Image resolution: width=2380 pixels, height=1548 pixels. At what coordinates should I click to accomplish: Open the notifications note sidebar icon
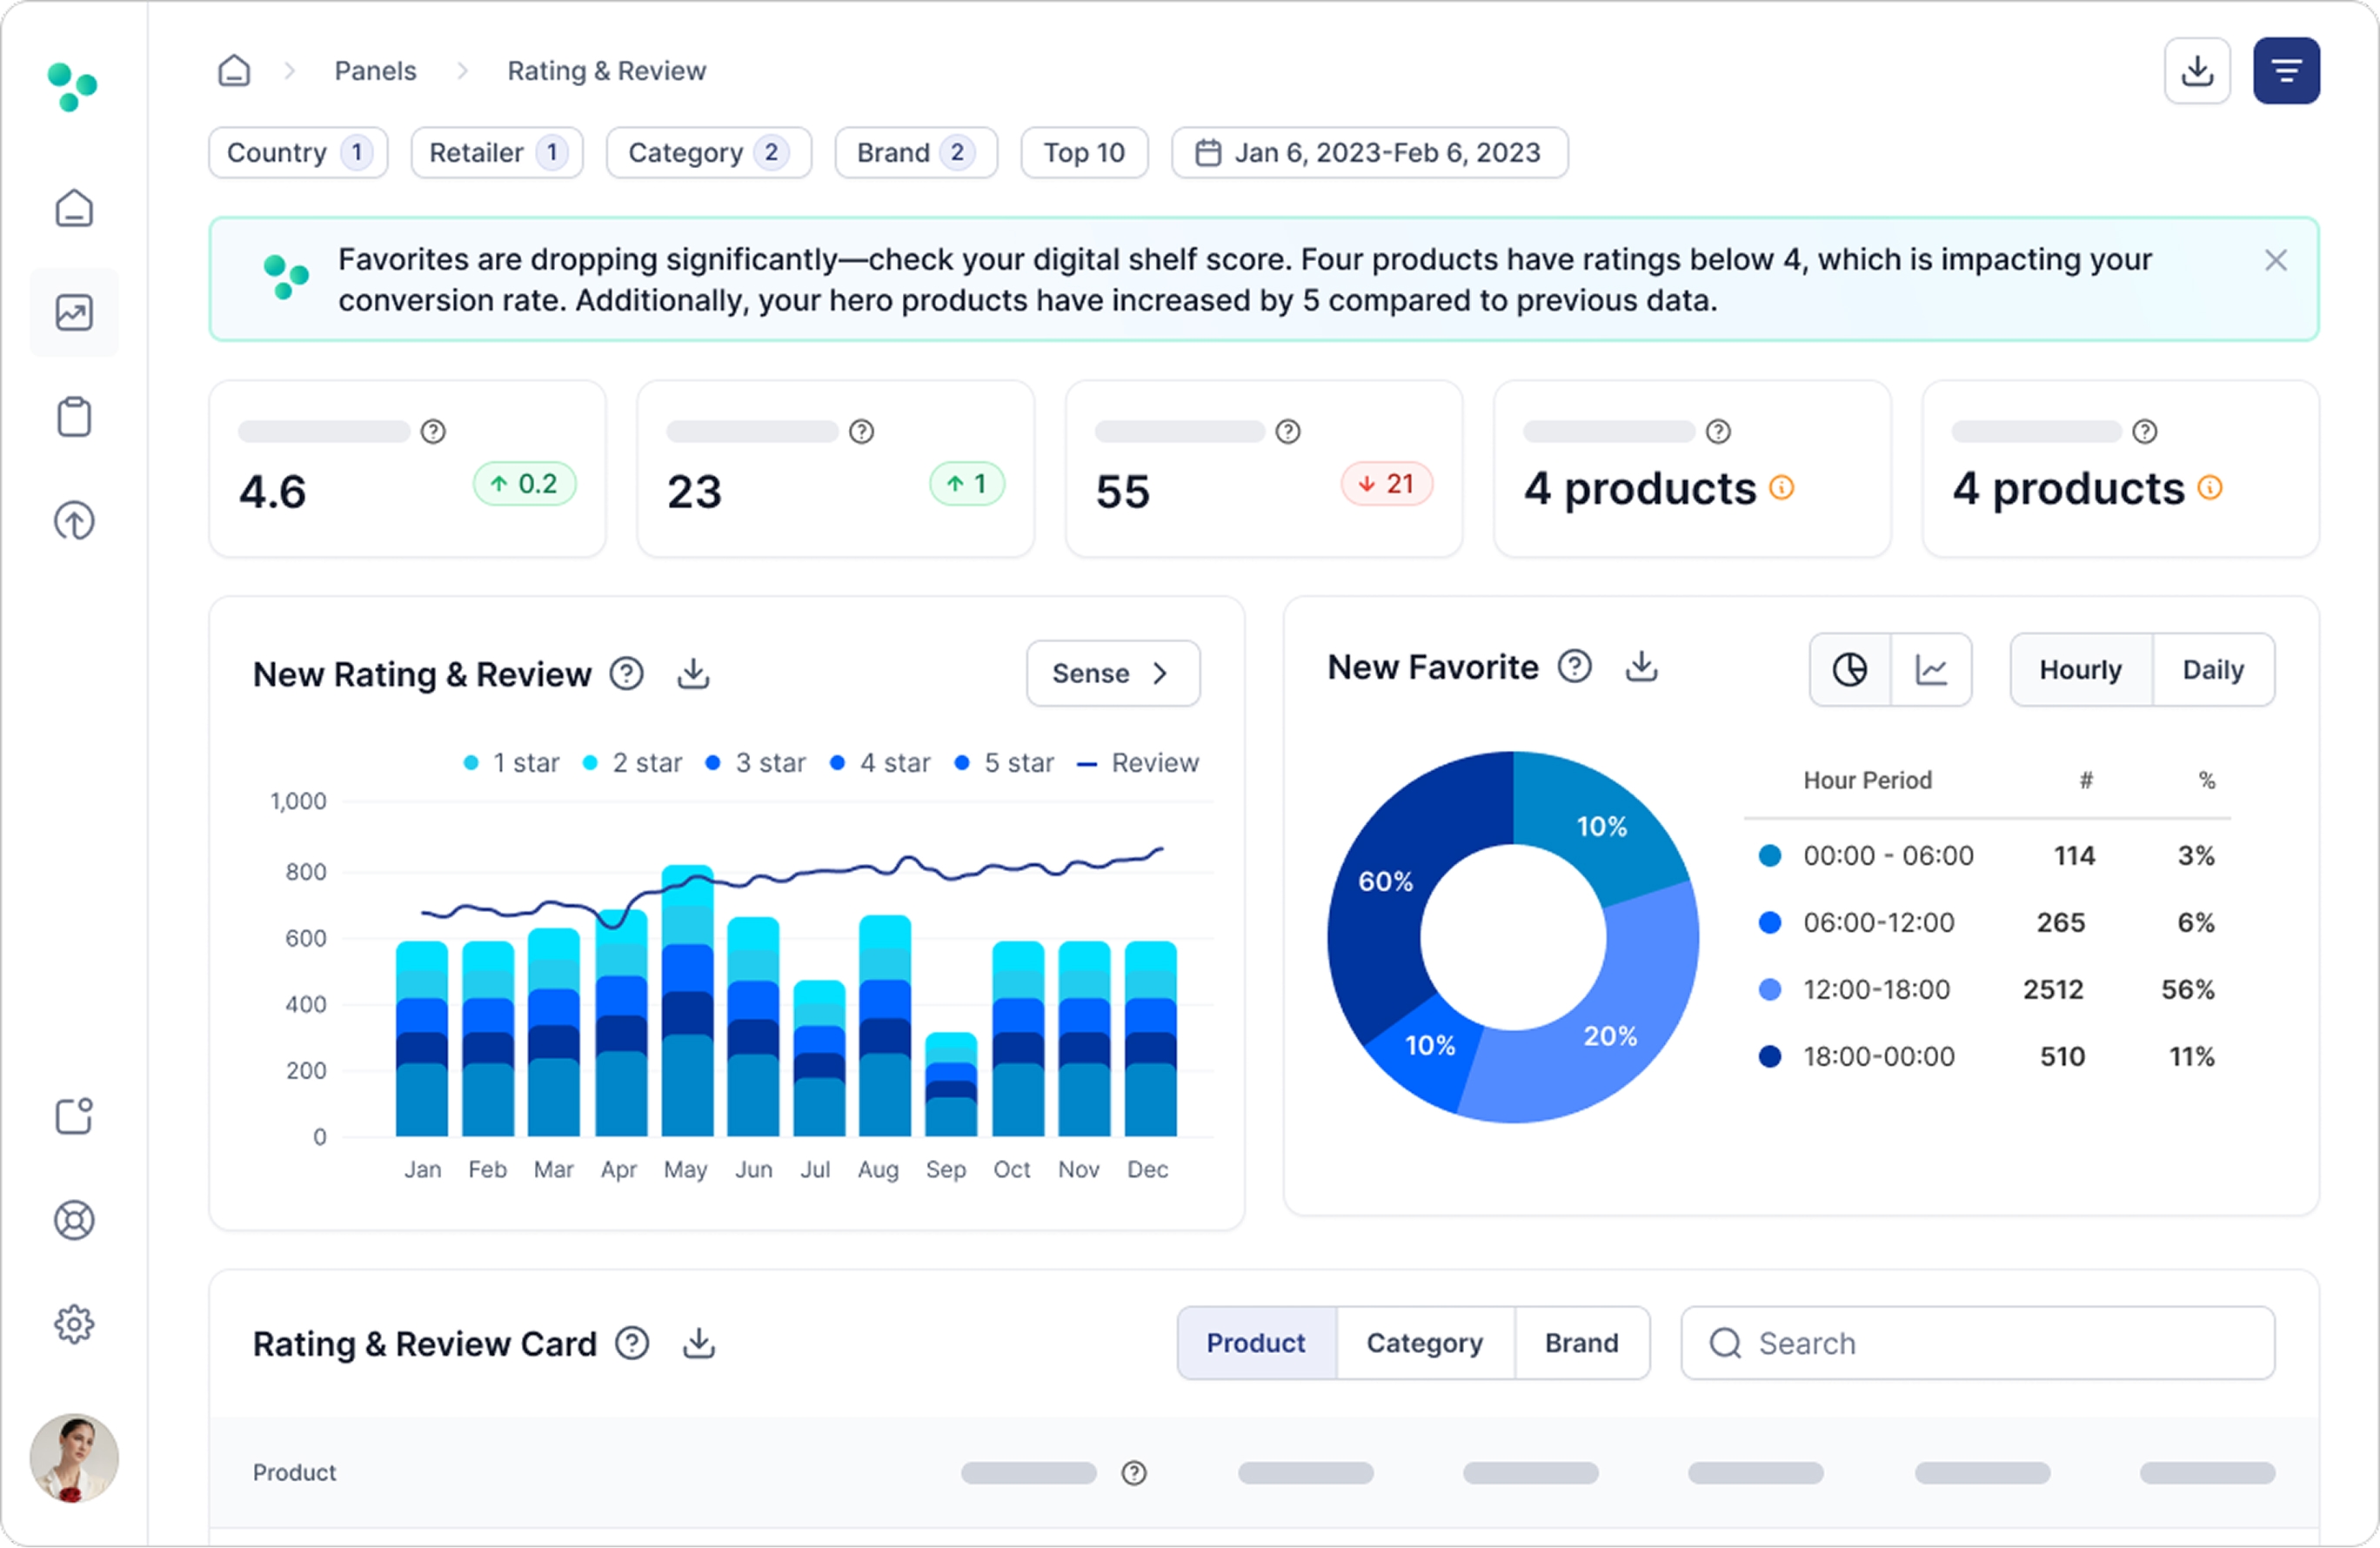pyautogui.click(x=74, y=1116)
